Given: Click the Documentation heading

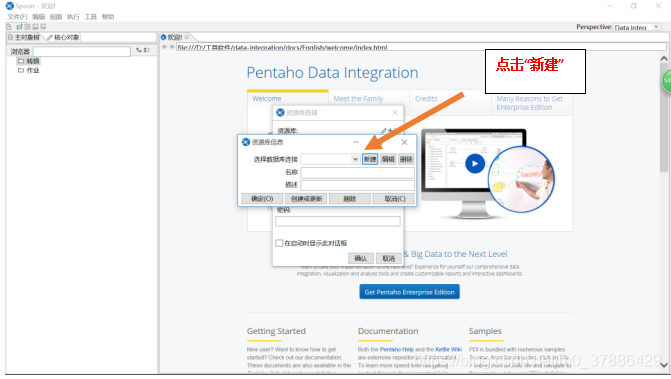Looking at the screenshot, I should (388, 331).
